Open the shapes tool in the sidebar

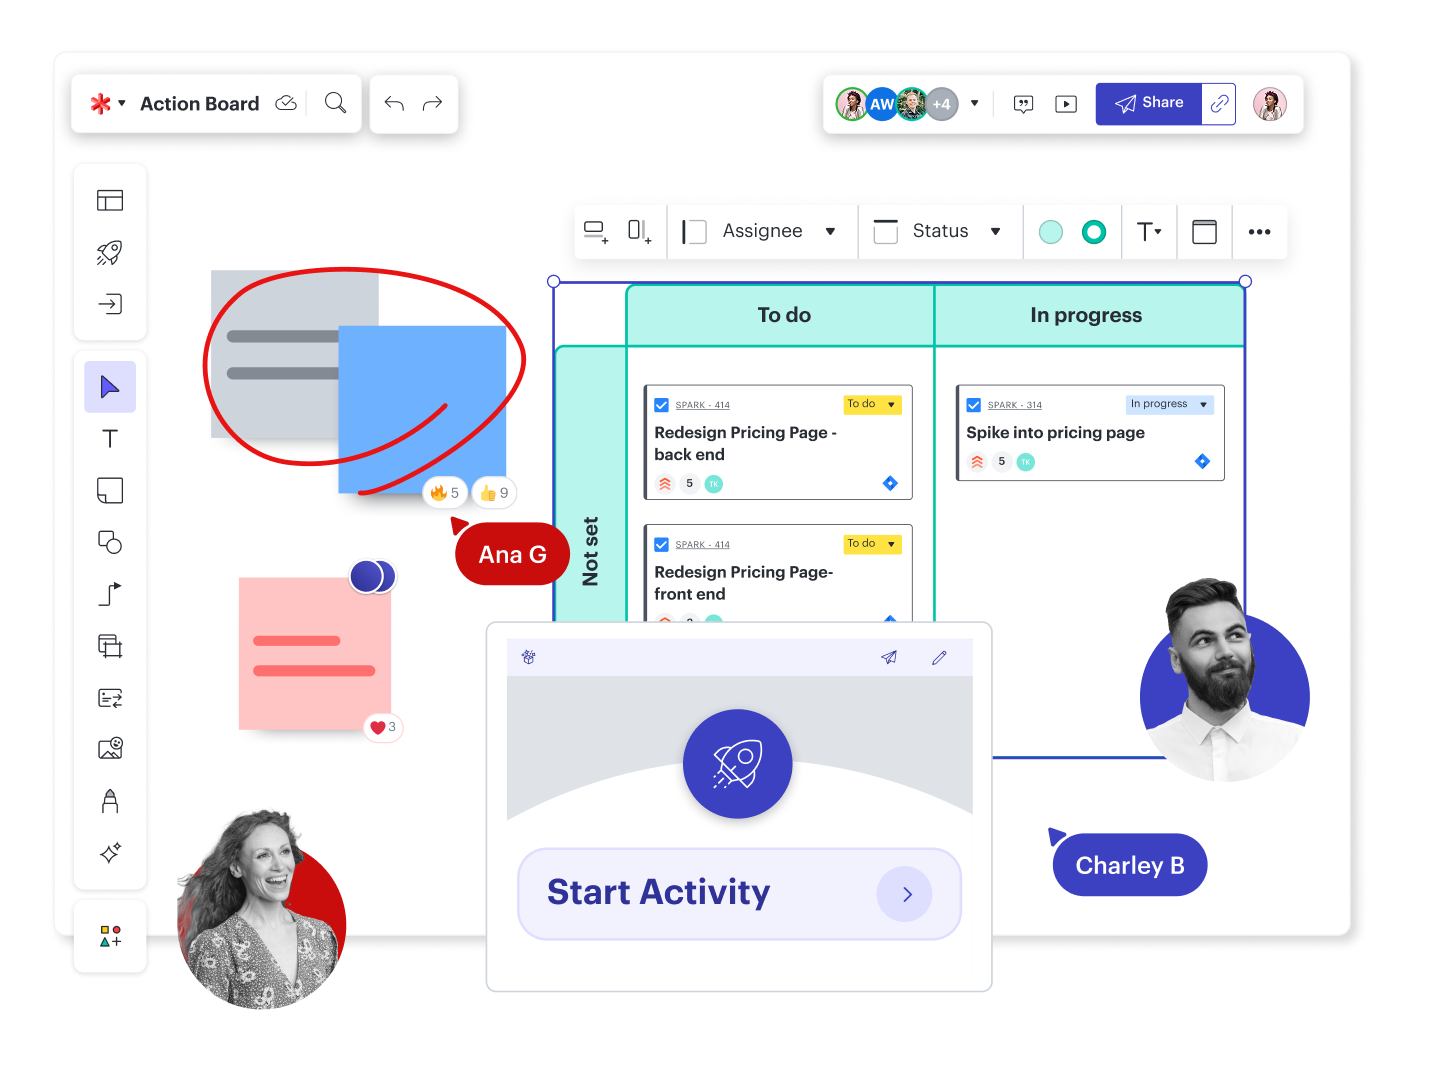110,542
